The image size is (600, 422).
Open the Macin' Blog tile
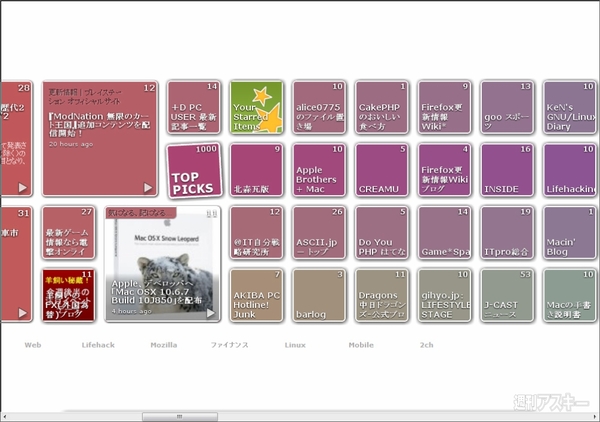pyautogui.click(x=570, y=233)
